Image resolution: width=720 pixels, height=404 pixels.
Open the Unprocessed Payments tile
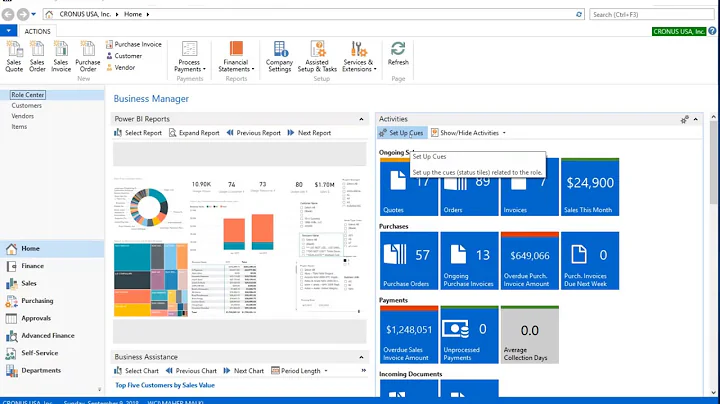point(469,335)
